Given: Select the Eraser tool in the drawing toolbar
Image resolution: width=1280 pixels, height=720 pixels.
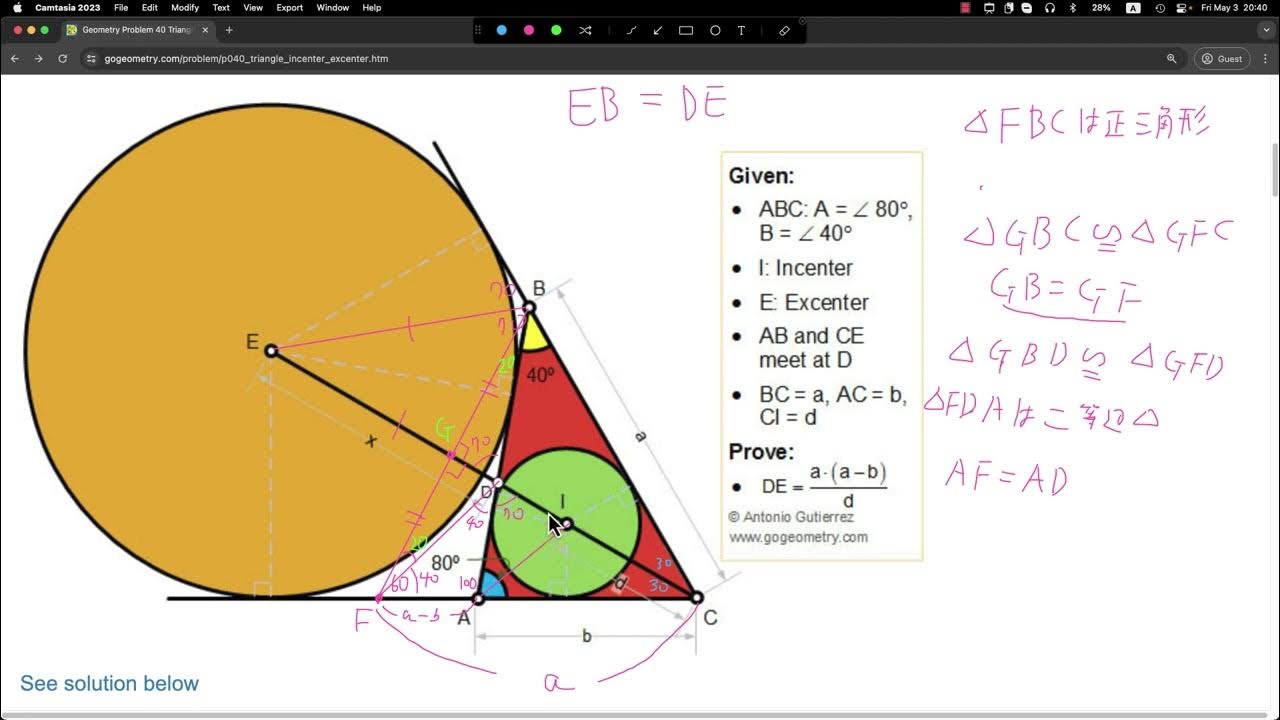Looking at the screenshot, I should [783, 31].
